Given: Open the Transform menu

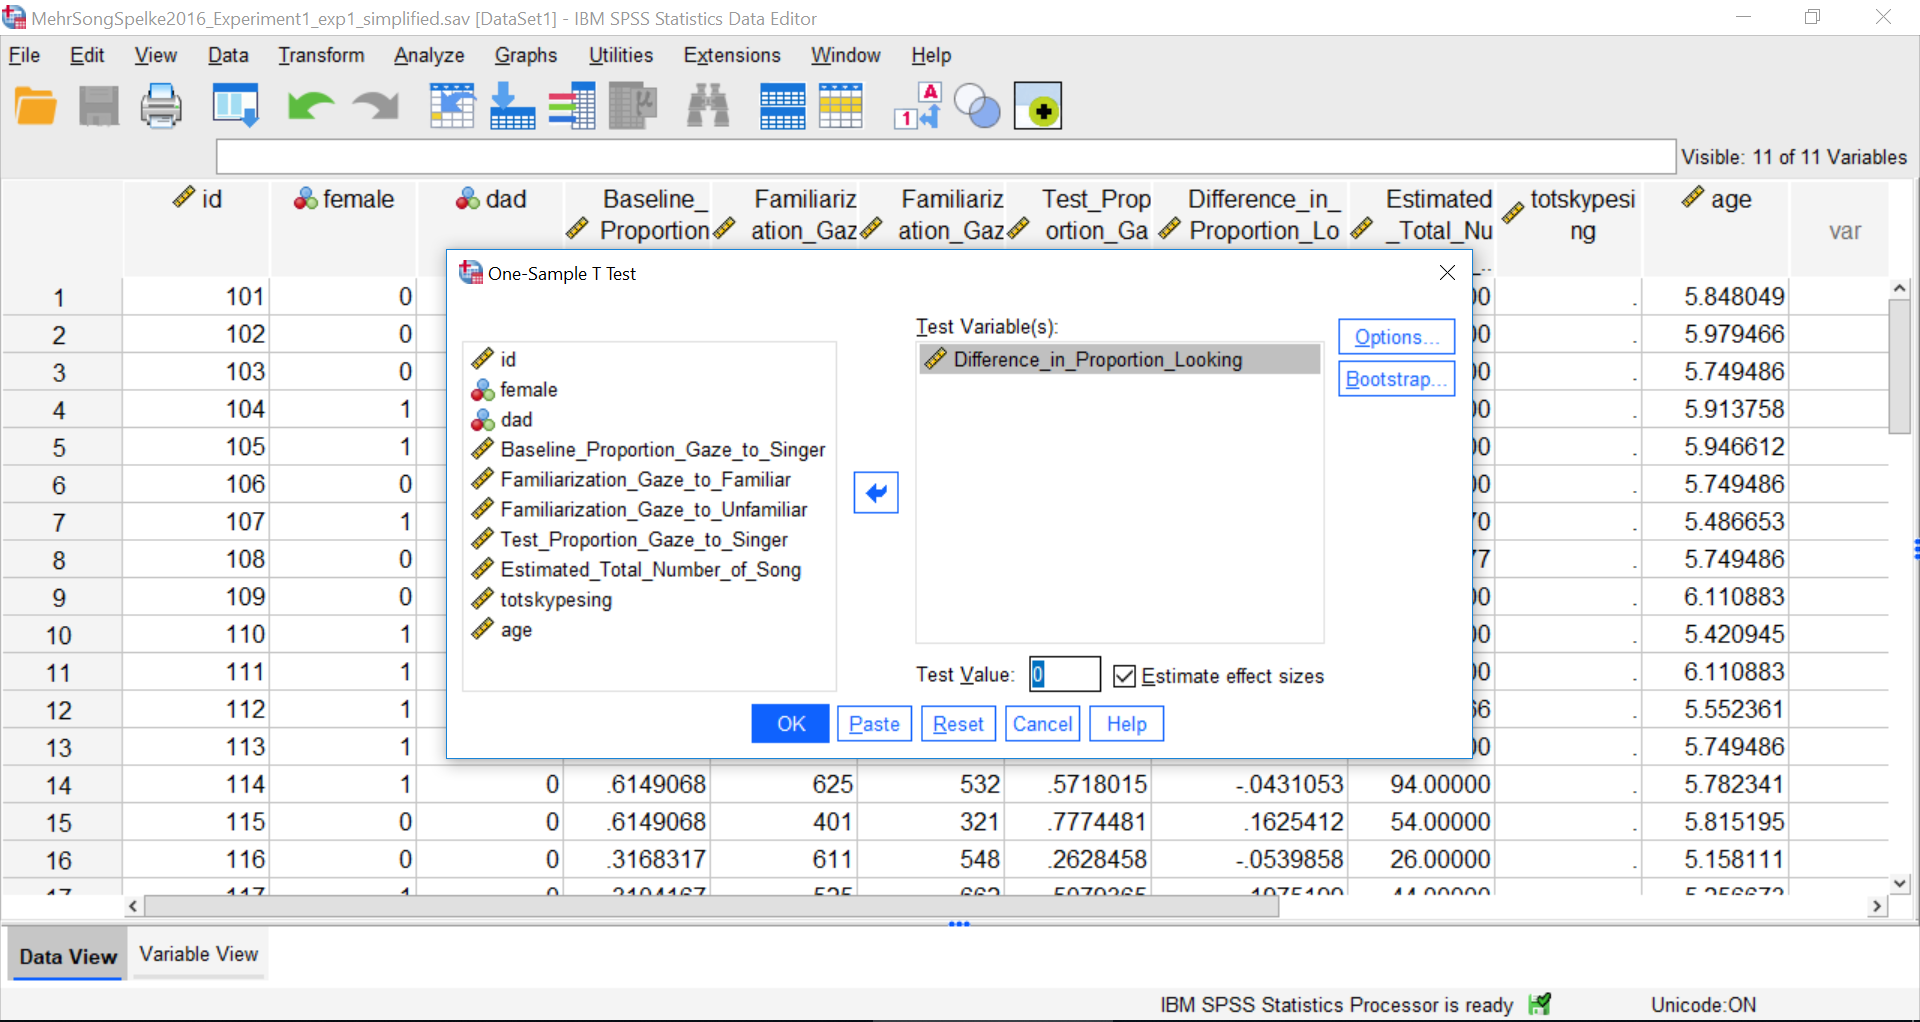Looking at the screenshot, I should pyautogui.click(x=321, y=55).
